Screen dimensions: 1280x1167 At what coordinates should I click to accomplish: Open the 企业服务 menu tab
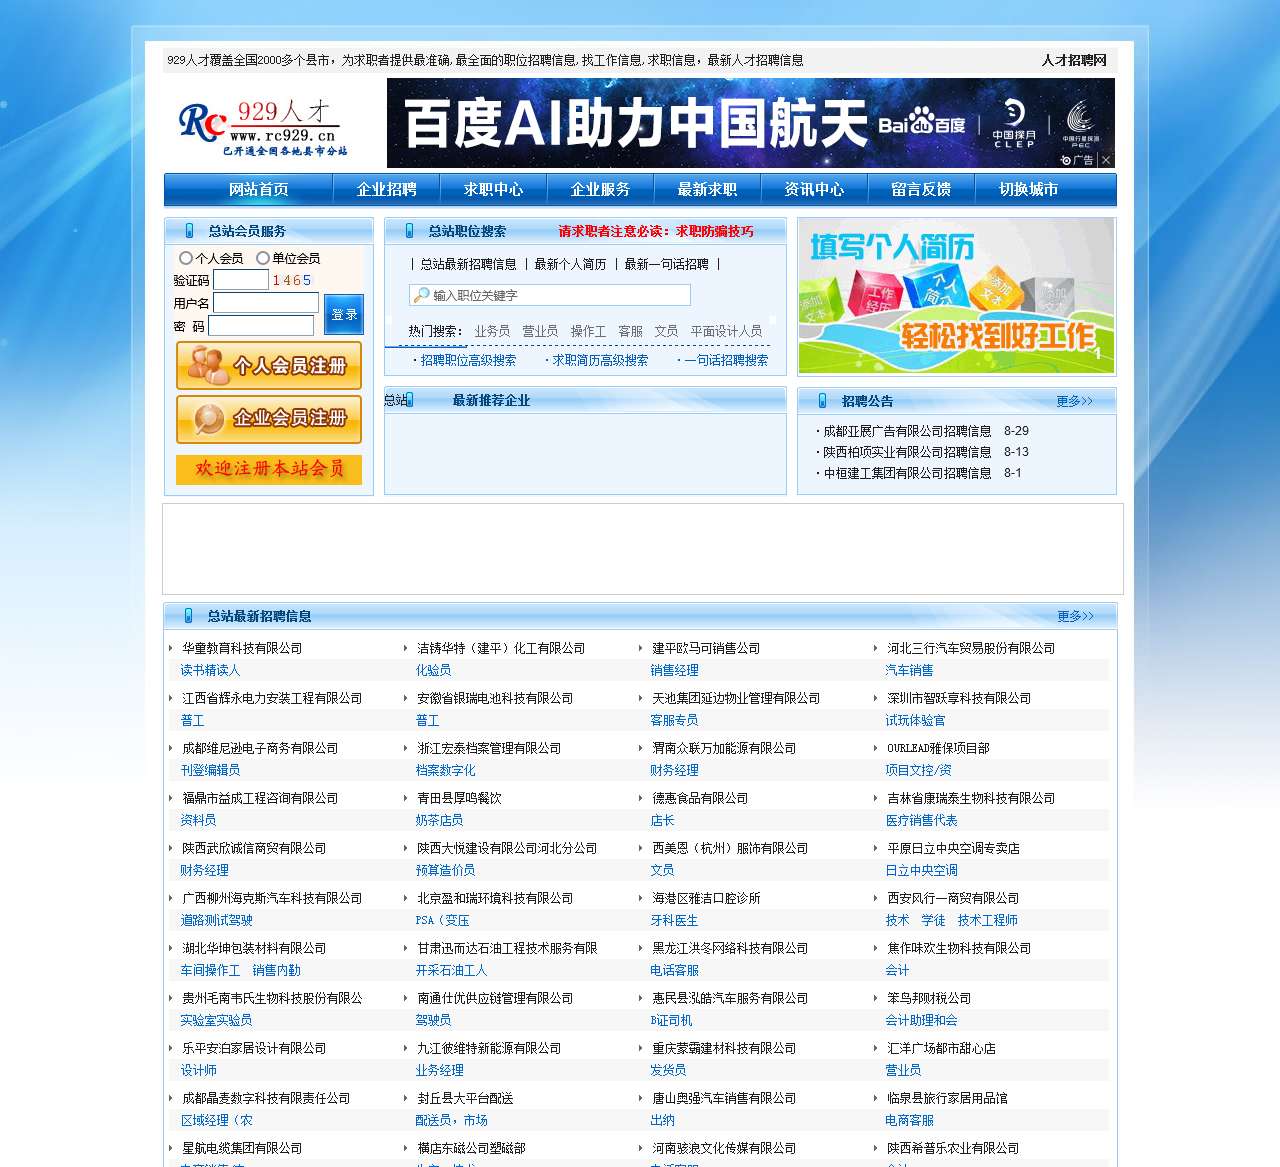pyautogui.click(x=600, y=190)
